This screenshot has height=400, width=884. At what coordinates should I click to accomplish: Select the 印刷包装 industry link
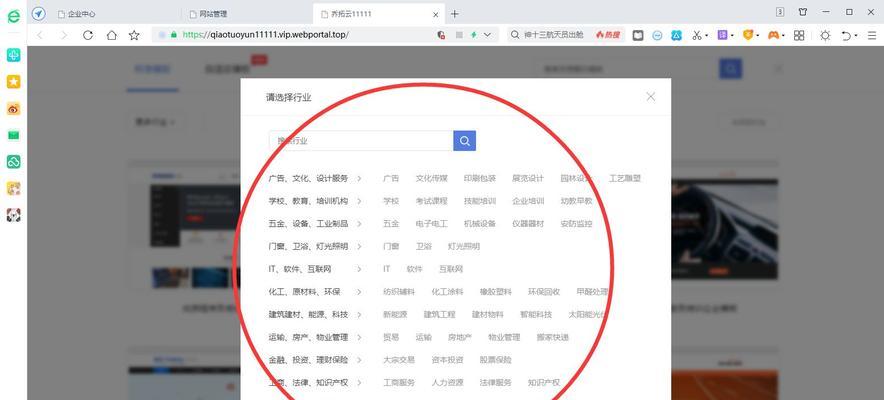click(480, 179)
